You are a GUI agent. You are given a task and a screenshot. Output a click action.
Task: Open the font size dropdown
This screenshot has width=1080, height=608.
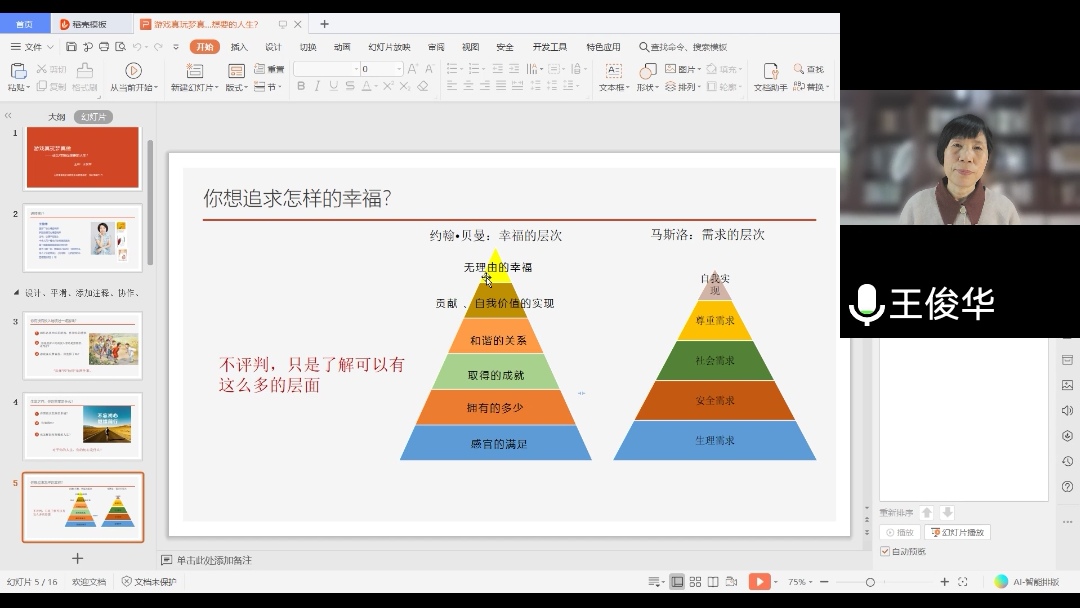[x=399, y=69]
